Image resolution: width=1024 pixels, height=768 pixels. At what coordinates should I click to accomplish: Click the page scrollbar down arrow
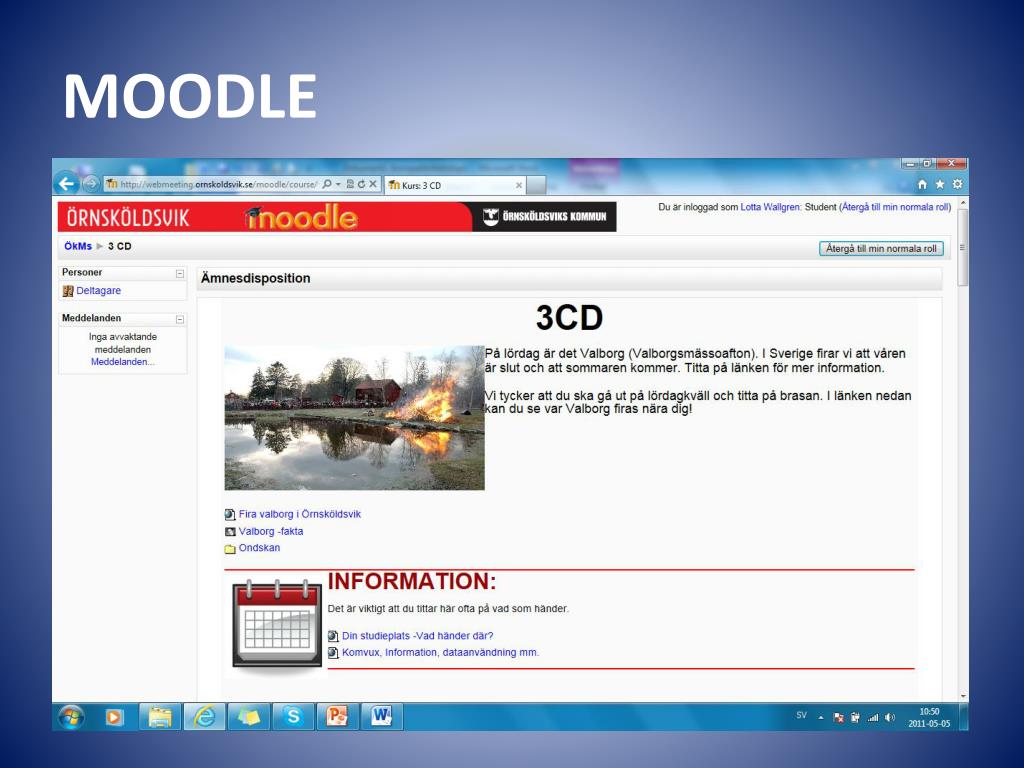point(963,697)
